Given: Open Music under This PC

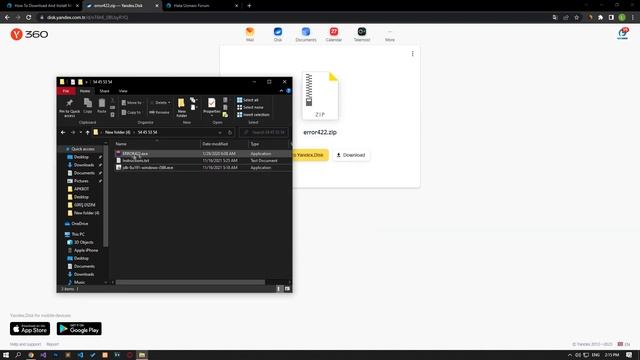Looking at the screenshot, I should 79,282.
